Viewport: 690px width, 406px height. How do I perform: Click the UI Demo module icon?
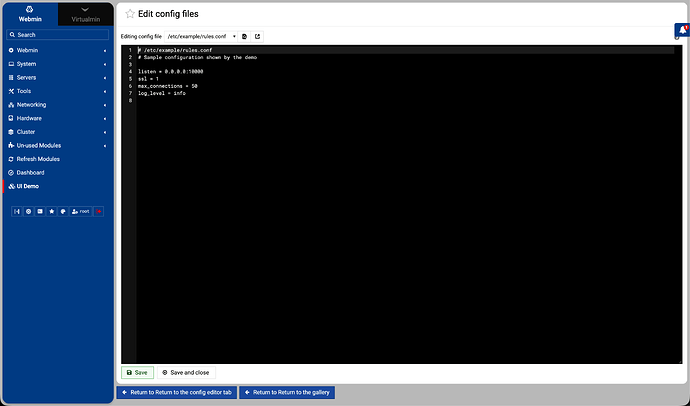[x=11, y=187]
